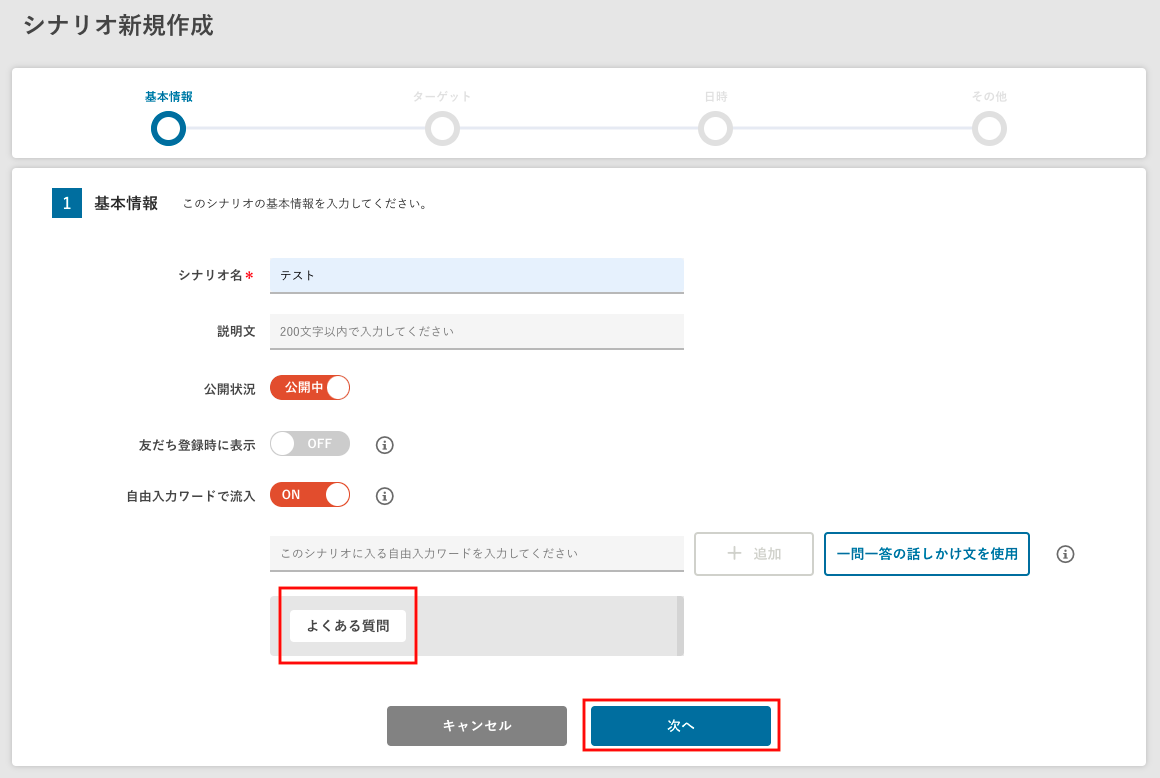Screen dimensions: 1160x778
Task: Select the 日時 step circle
Action: pos(715,128)
